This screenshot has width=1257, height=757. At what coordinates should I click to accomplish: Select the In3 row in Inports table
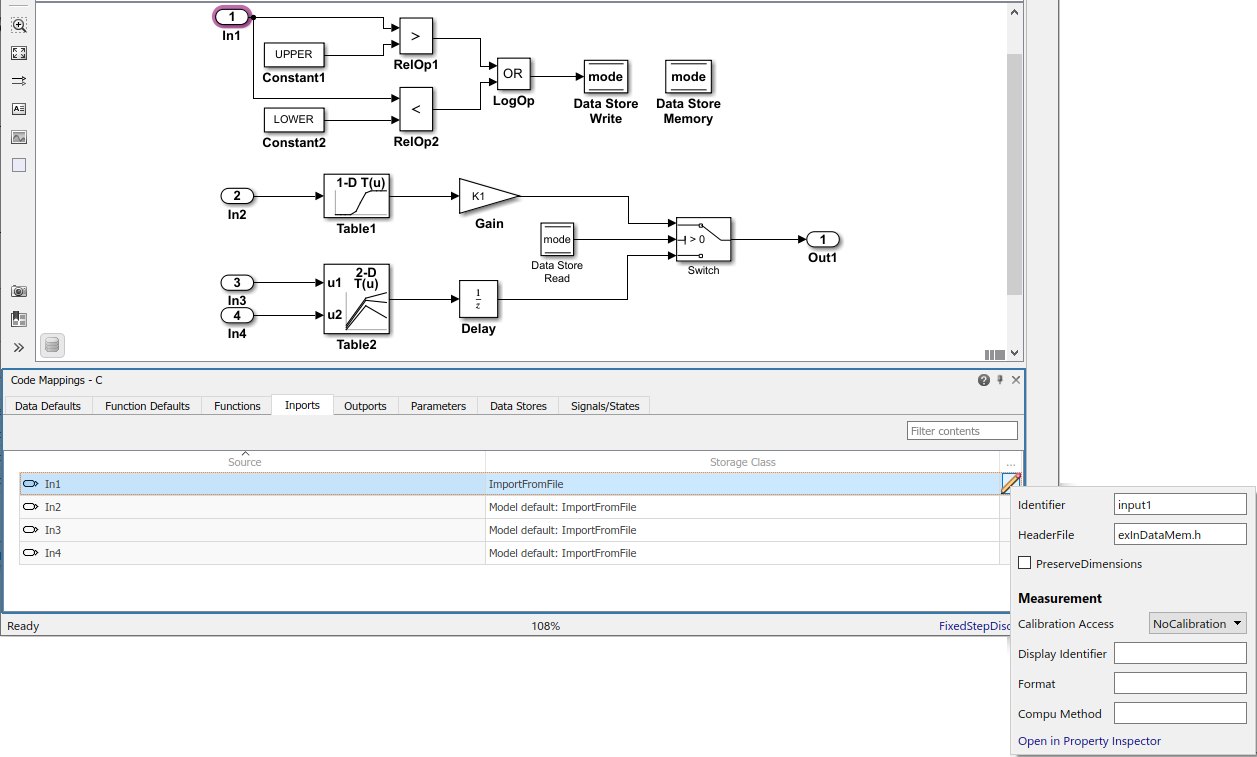click(510, 530)
